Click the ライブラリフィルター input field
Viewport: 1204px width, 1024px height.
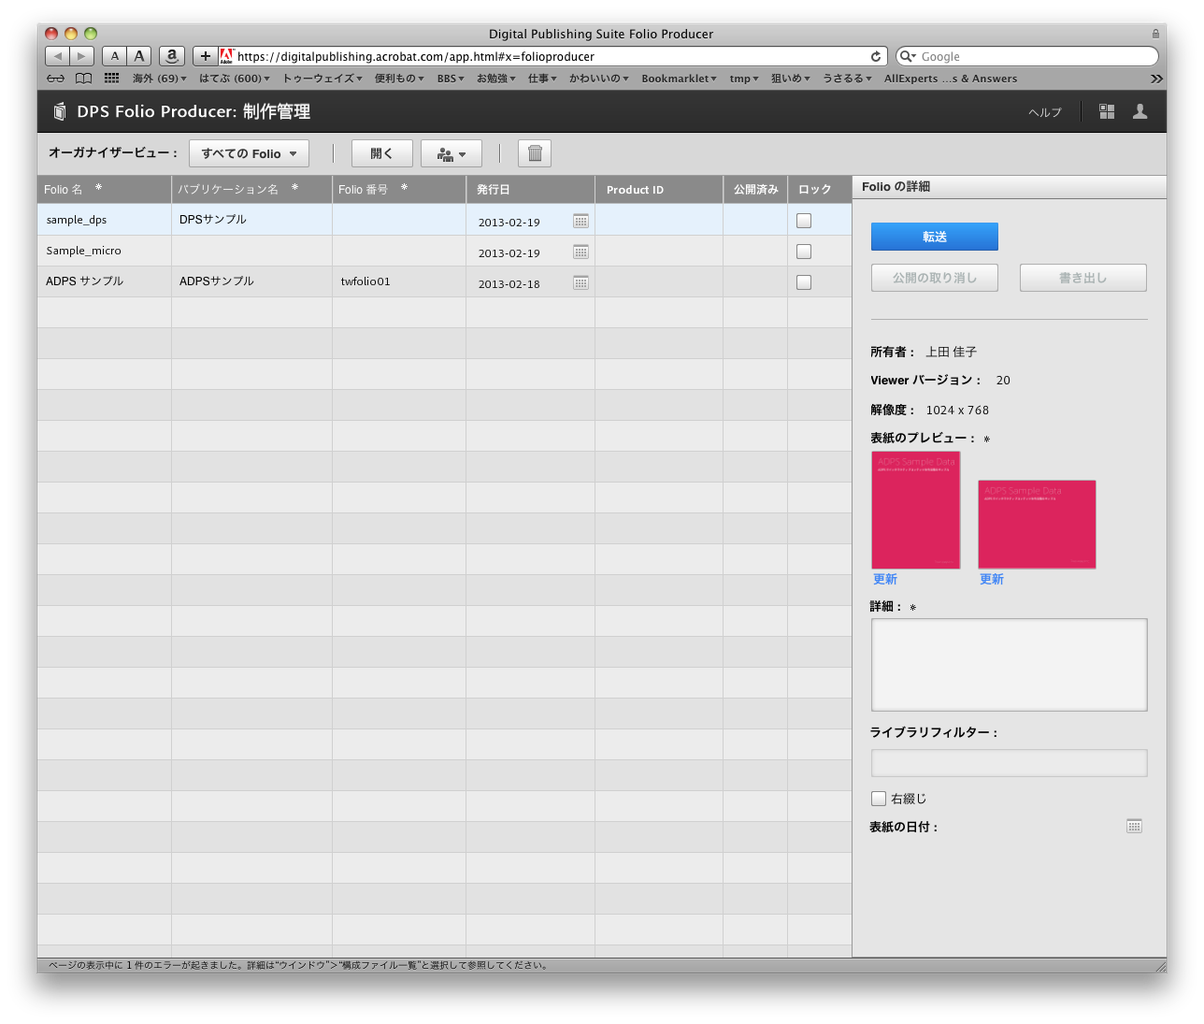pyautogui.click(x=1009, y=763)
